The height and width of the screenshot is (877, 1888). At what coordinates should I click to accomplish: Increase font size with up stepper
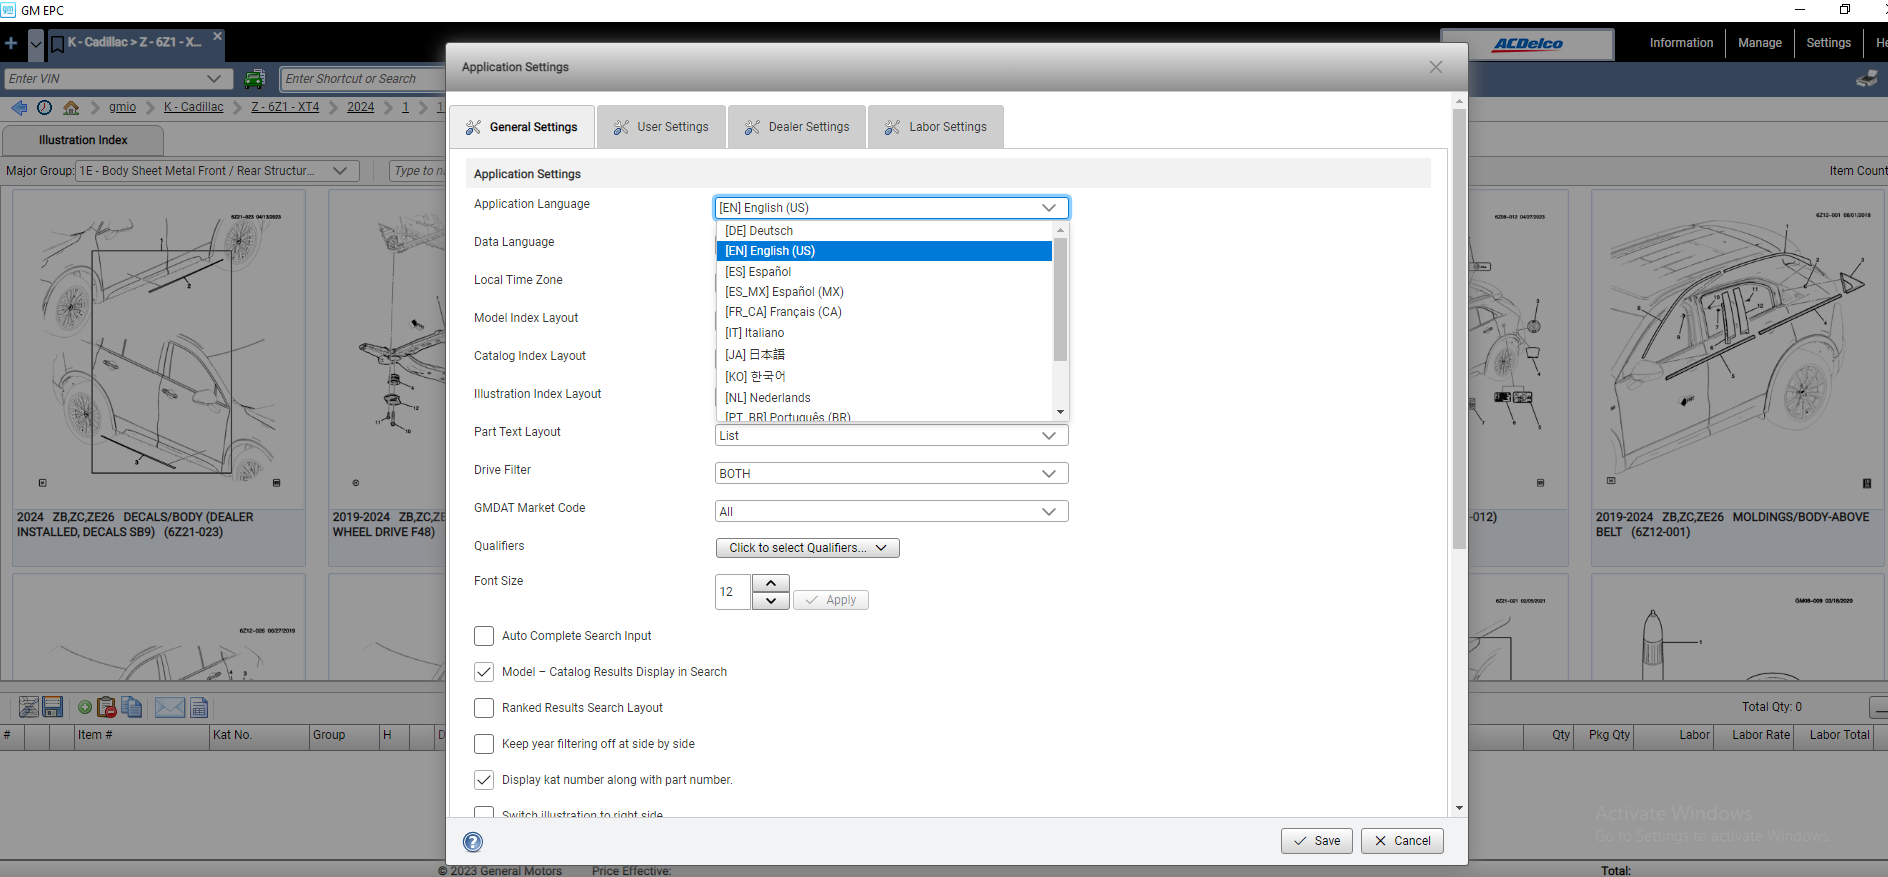tap(771, 583)
